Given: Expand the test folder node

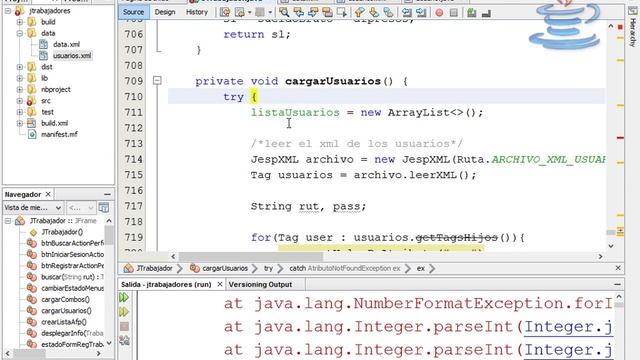Looking at the screenshot, I should point(20,112).
